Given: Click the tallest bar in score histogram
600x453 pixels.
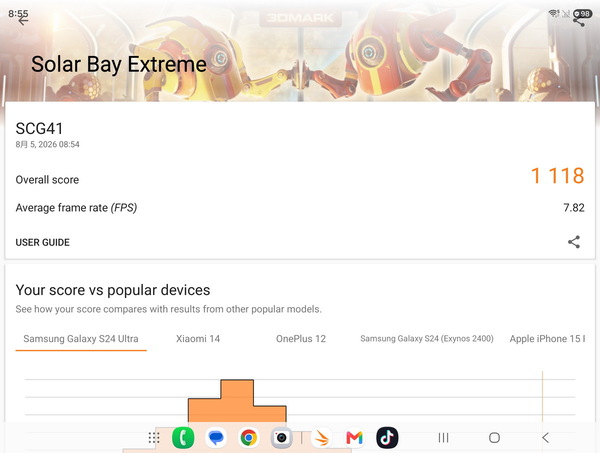Looking at the screenshot, I should (x=237, y=400).
